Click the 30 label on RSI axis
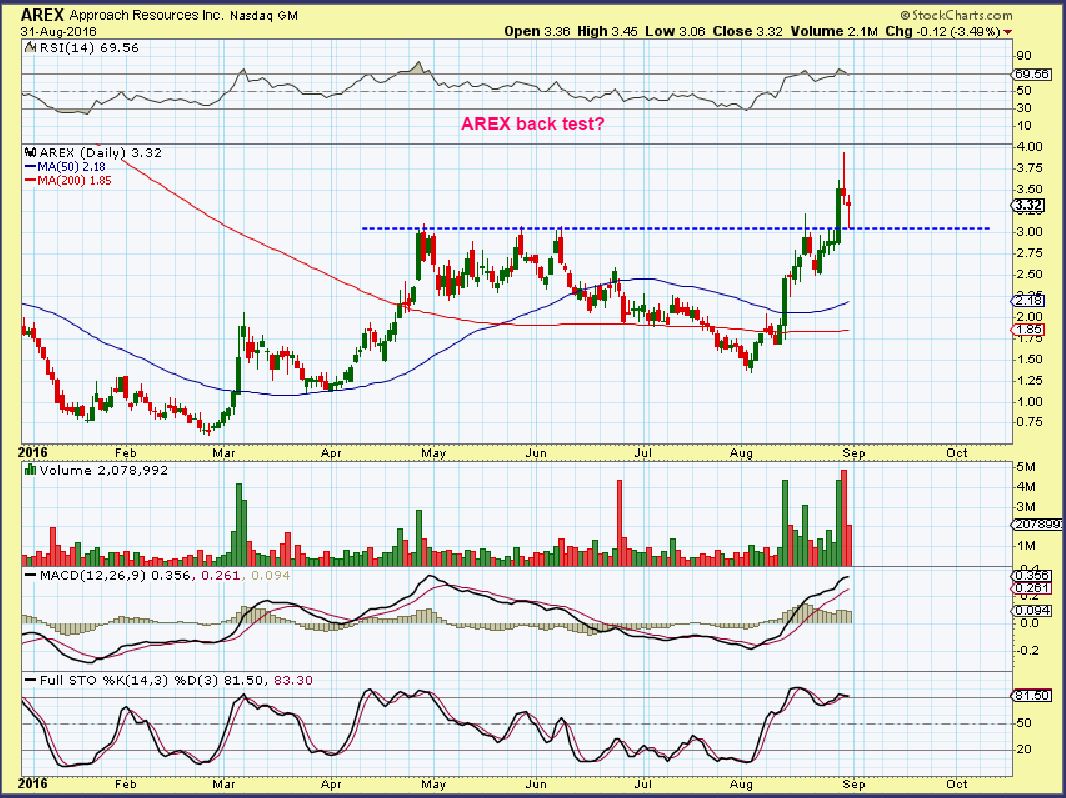 coord(1024,108)
